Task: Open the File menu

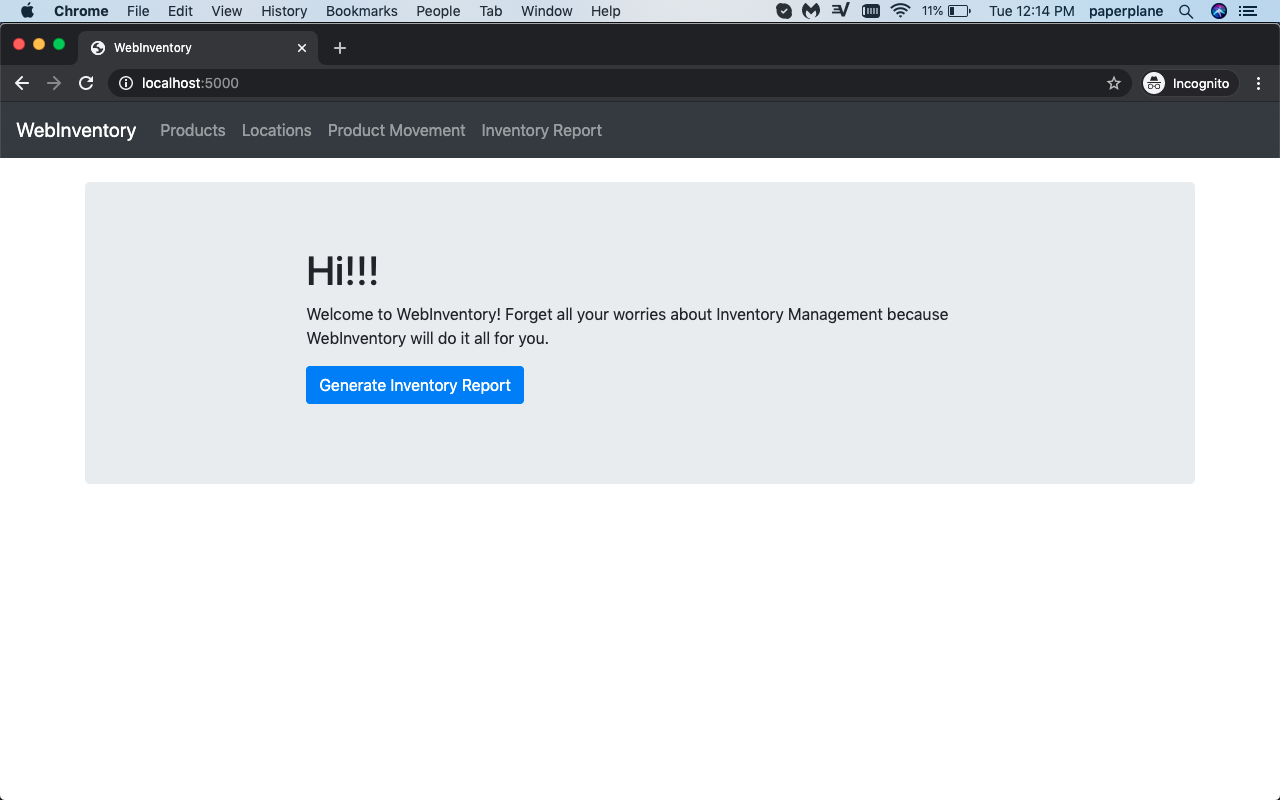Action: click(x=138, y=11)
